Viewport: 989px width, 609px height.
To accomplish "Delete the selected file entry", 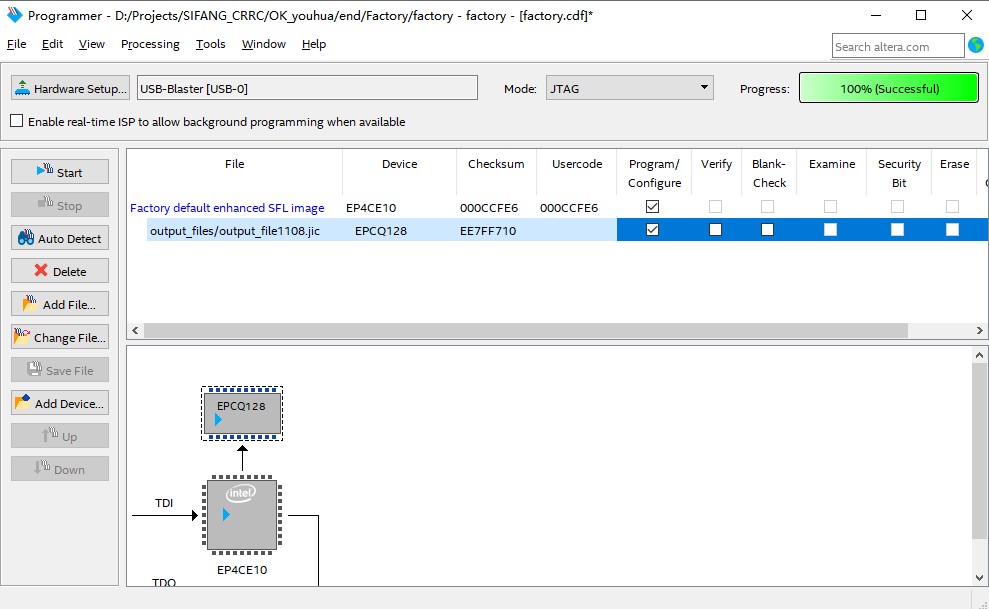I will 60,271.
